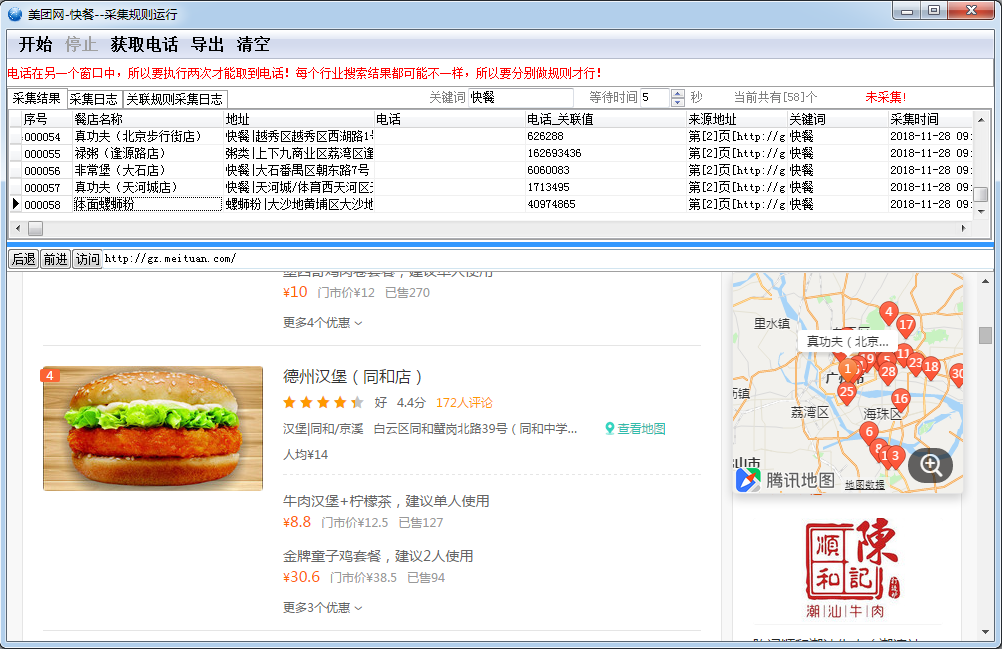Image resolution: width=1002 pixels, height=649 pixels.
Task: Click map marker number 6
Action: 868,432
